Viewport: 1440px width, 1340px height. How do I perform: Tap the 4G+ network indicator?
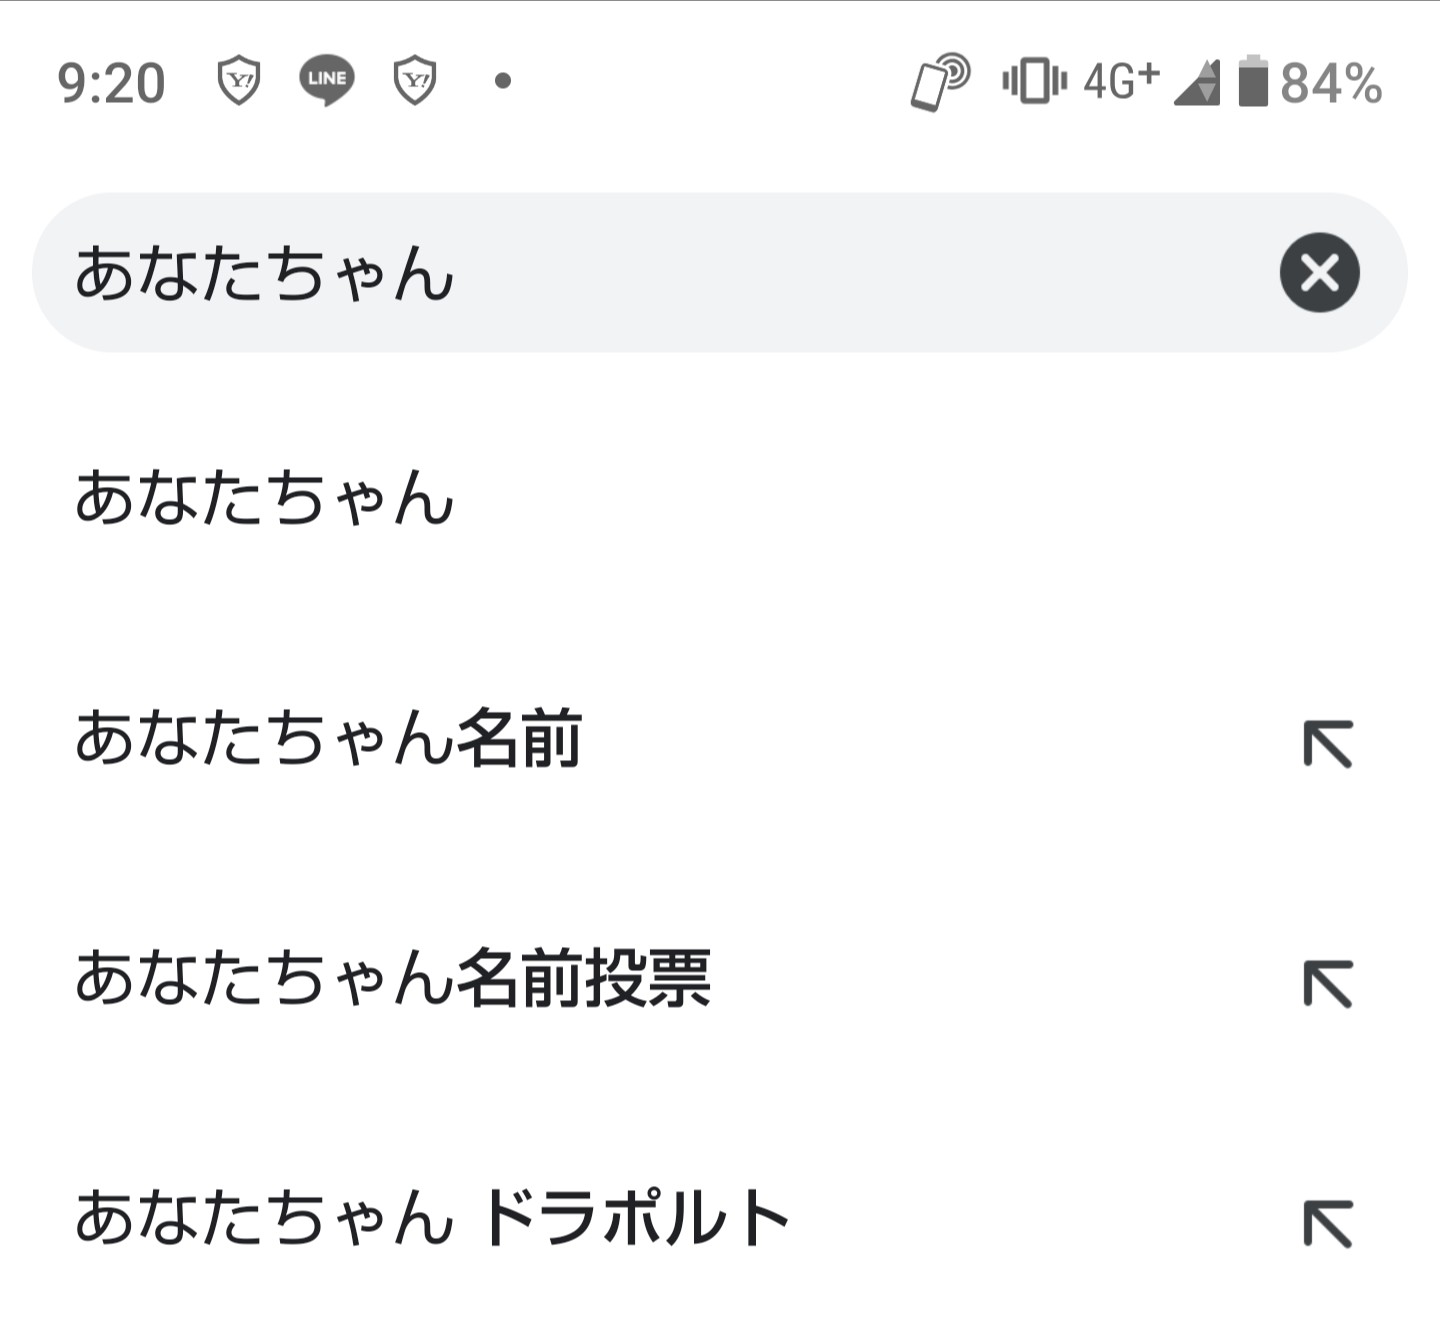click(x=1121, y=81)
